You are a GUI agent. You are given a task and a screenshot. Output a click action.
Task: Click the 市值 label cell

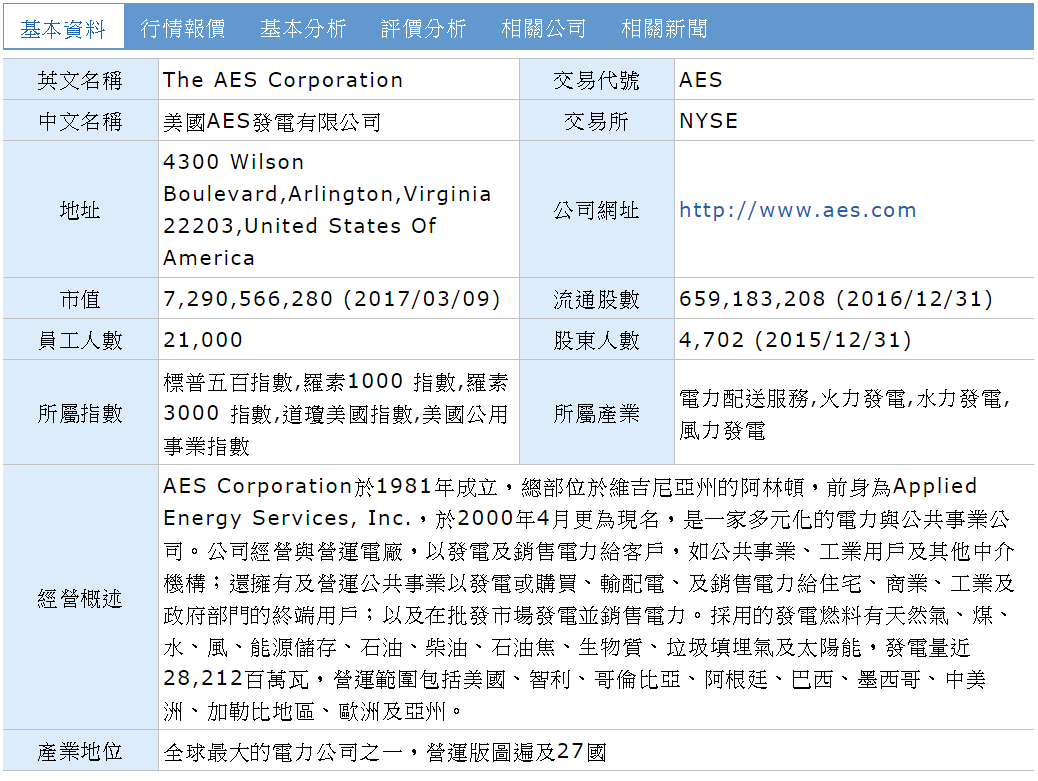pos(80,299)
